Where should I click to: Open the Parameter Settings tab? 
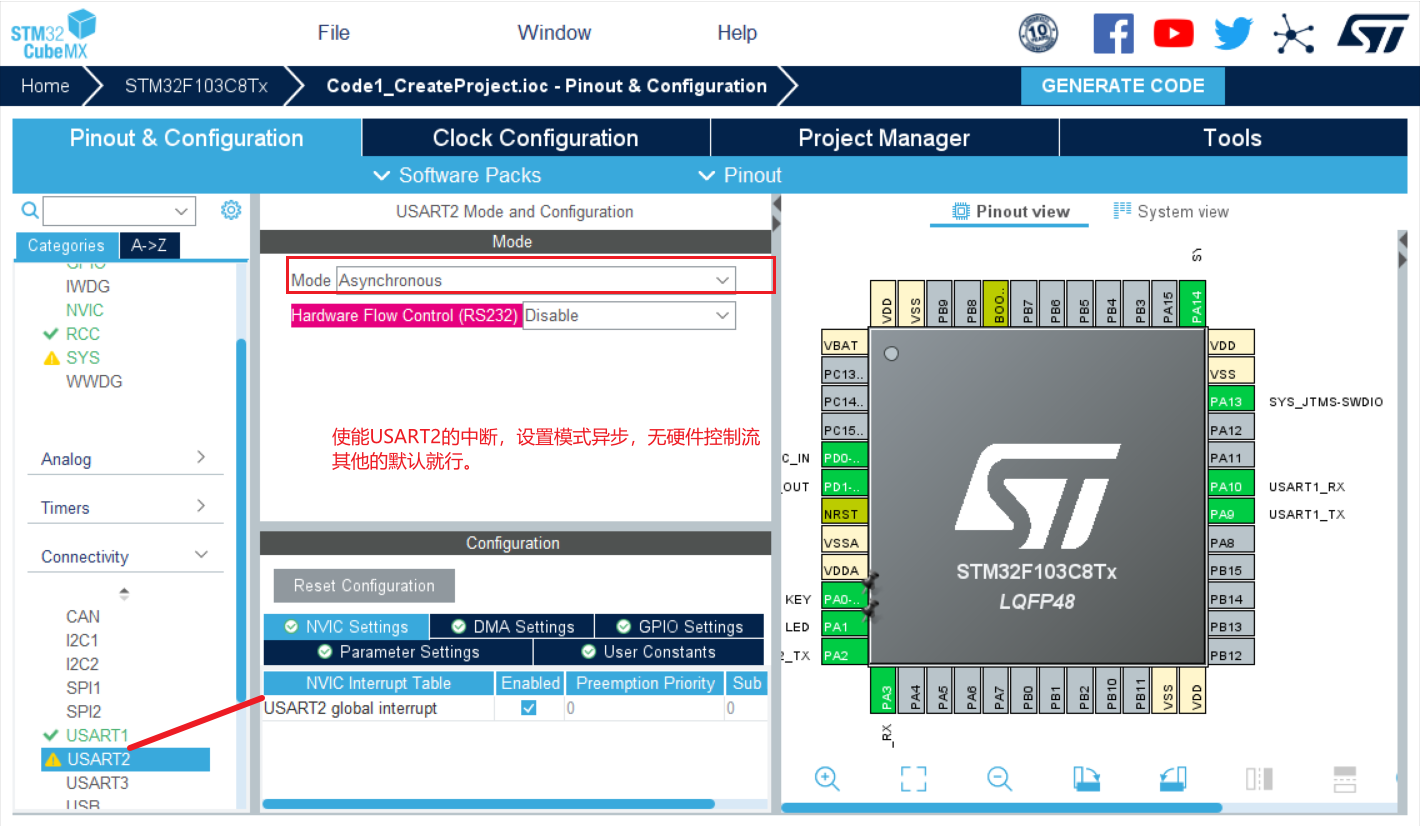click(x=398, y=652)
